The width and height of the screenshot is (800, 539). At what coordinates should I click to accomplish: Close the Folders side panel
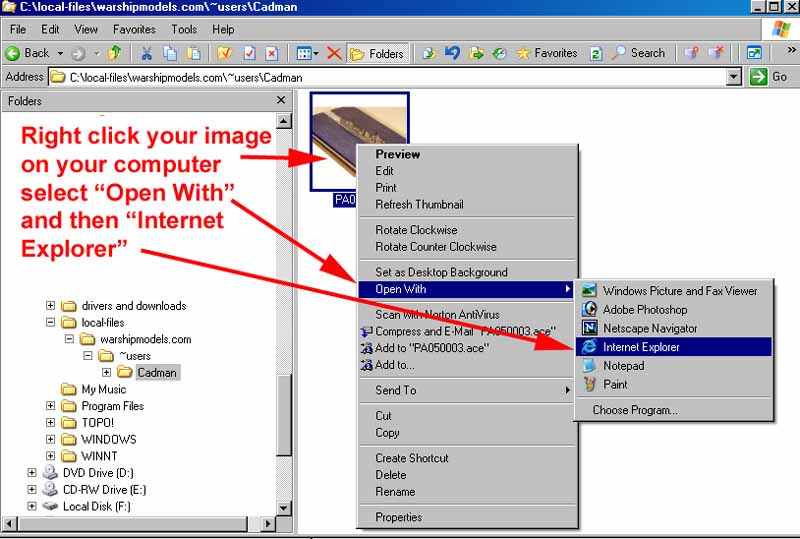pos(281,100)
